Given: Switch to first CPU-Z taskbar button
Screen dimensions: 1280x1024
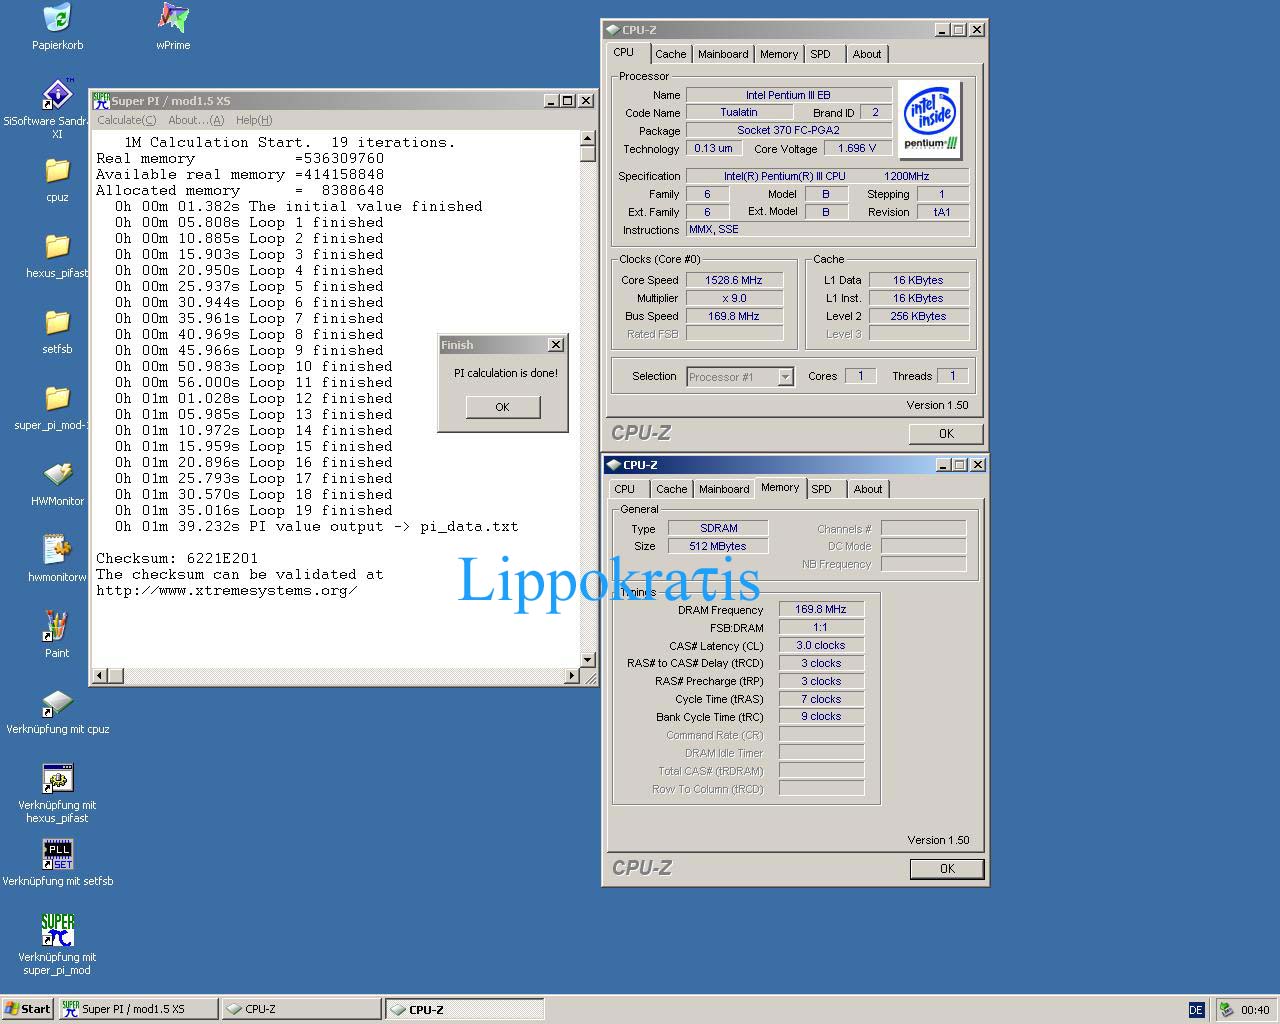Looking at the screenshot, I should (x=301, y=1009).
